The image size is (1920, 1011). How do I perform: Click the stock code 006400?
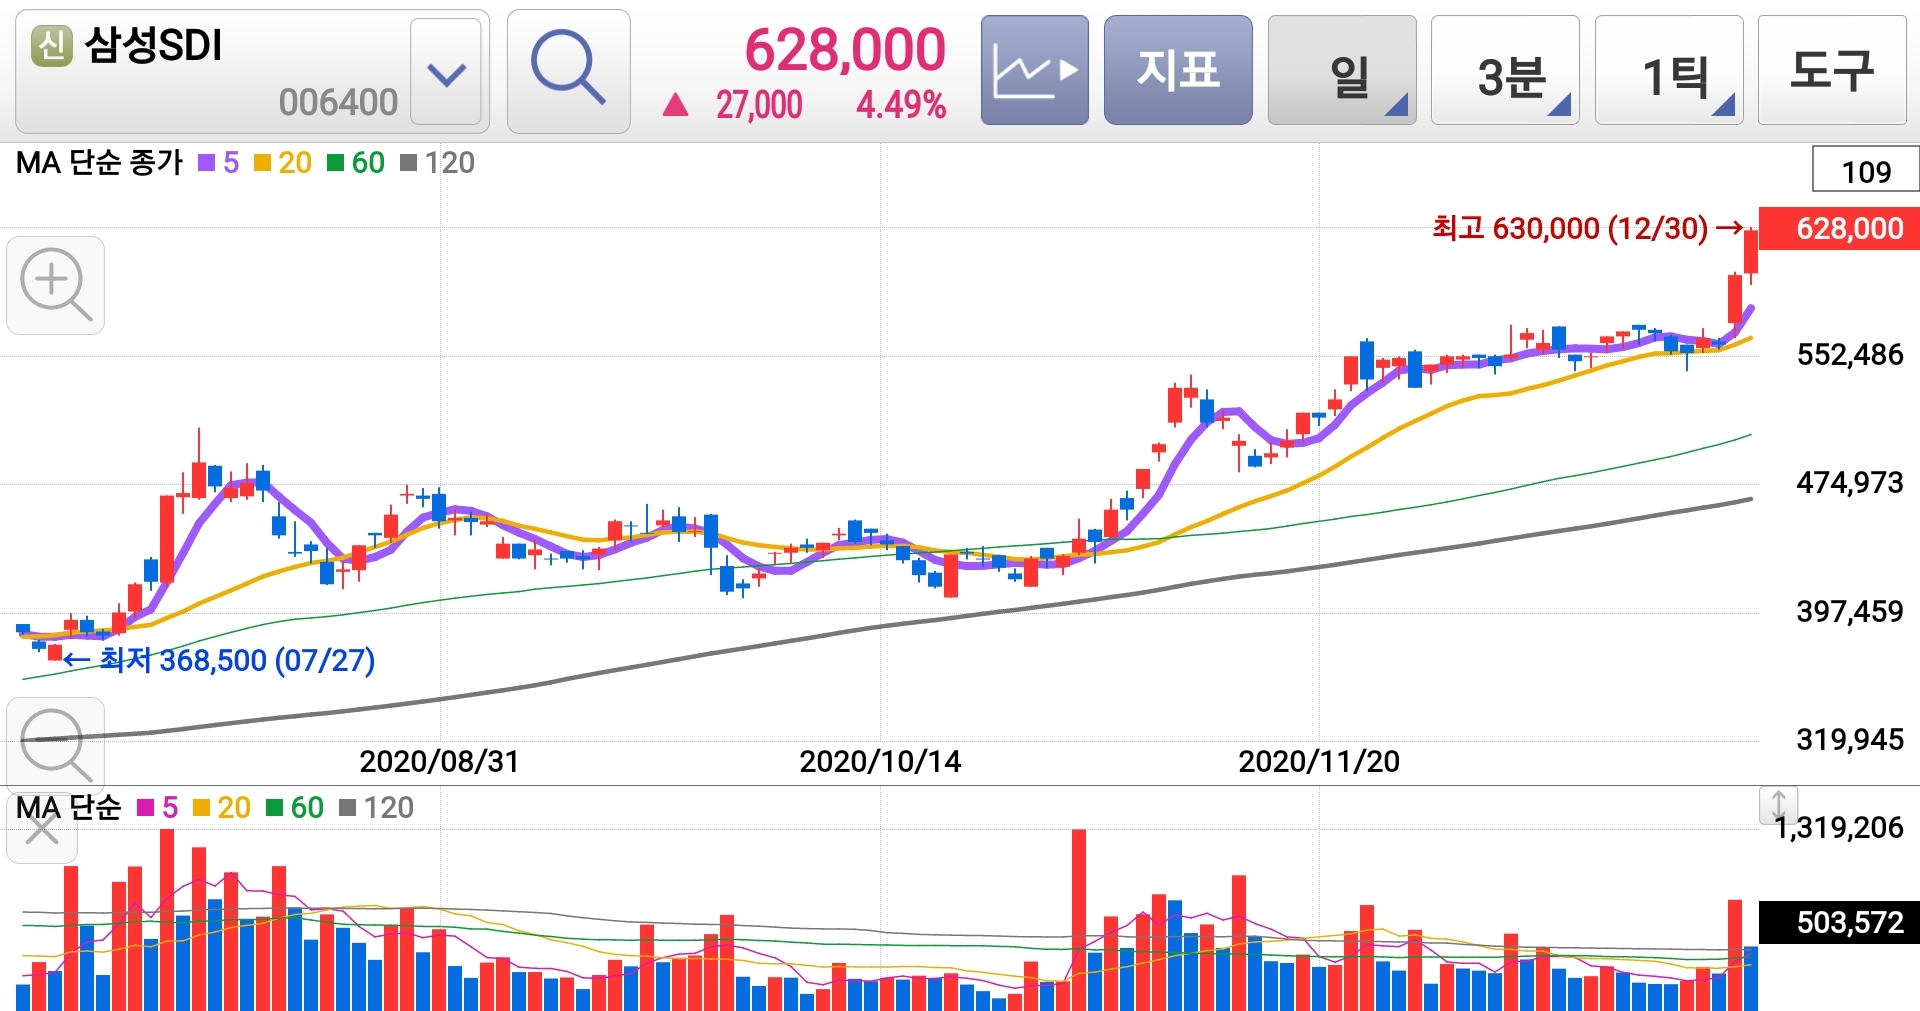(x=338, y=102)
